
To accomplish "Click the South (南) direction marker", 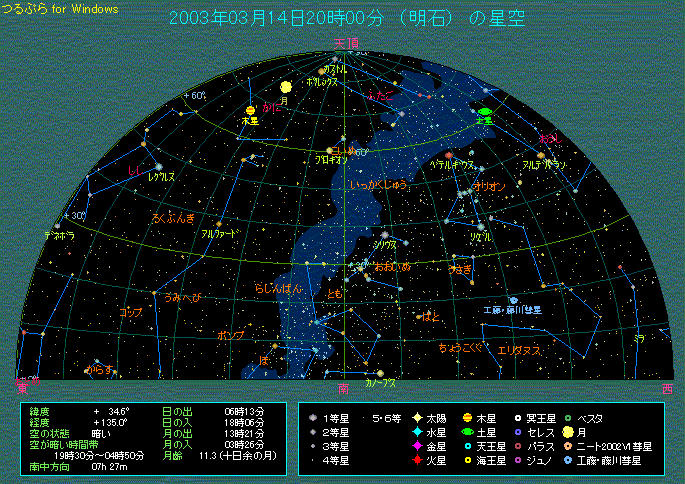I will click(344, 386).
